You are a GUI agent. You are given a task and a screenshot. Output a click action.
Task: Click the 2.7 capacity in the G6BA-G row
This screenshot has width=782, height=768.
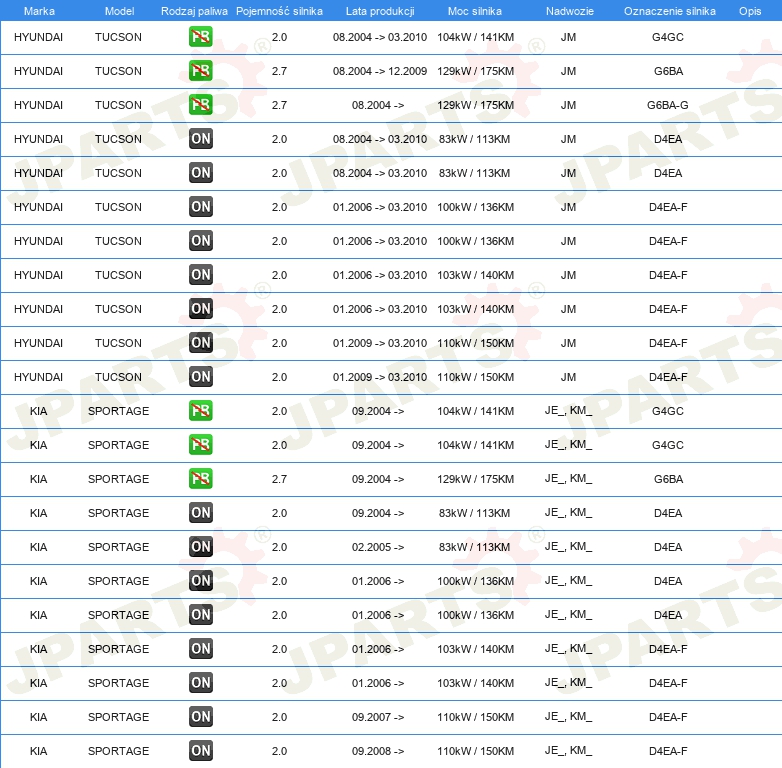click(x=279, y=105)
